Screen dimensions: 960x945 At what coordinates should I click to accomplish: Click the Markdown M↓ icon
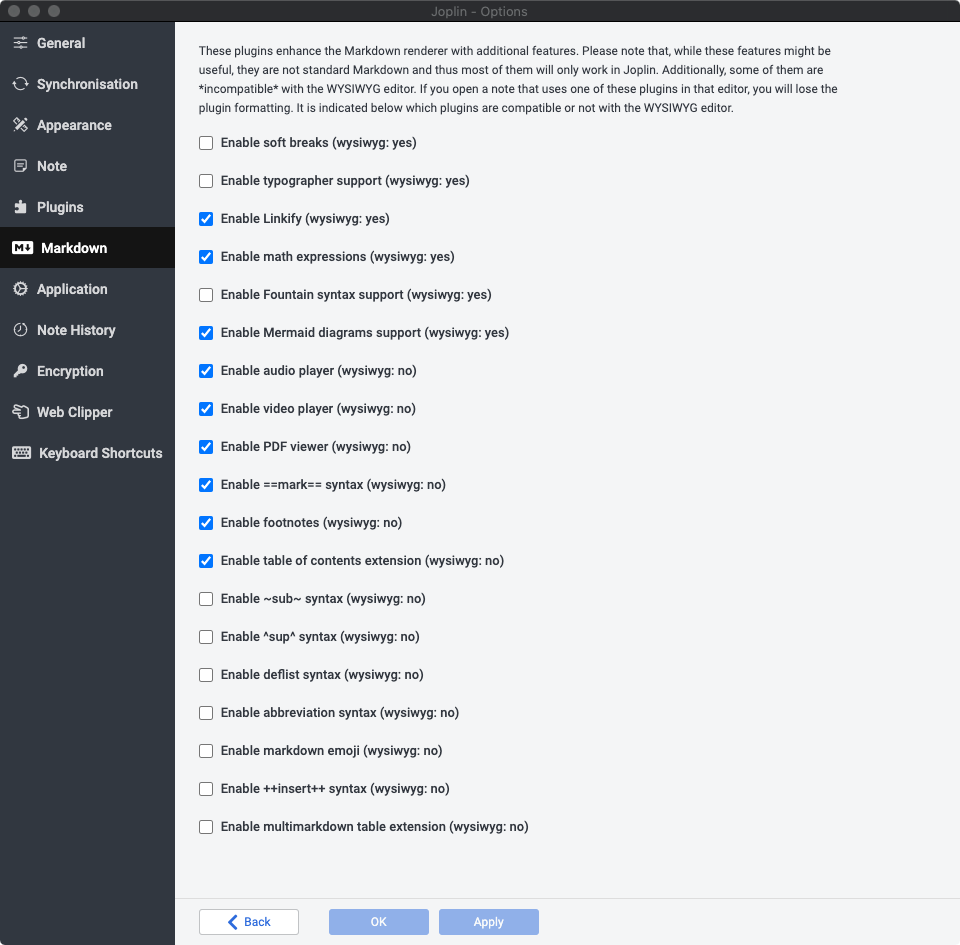tap(23, 248)
